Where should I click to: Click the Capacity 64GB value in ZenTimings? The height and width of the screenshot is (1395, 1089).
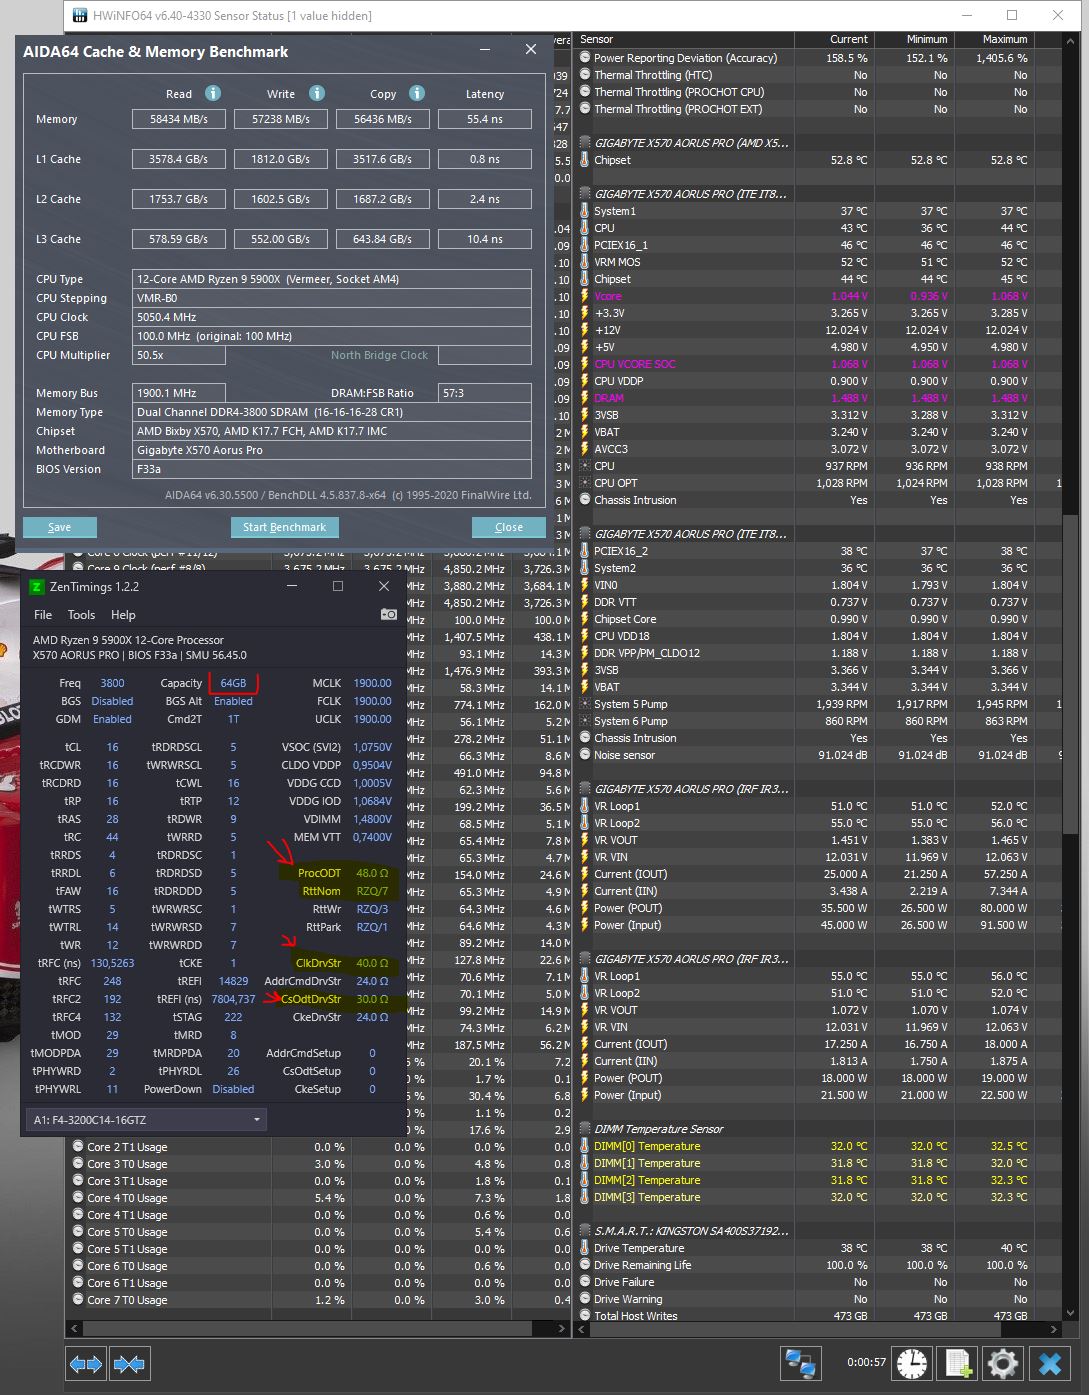point(233,683)
